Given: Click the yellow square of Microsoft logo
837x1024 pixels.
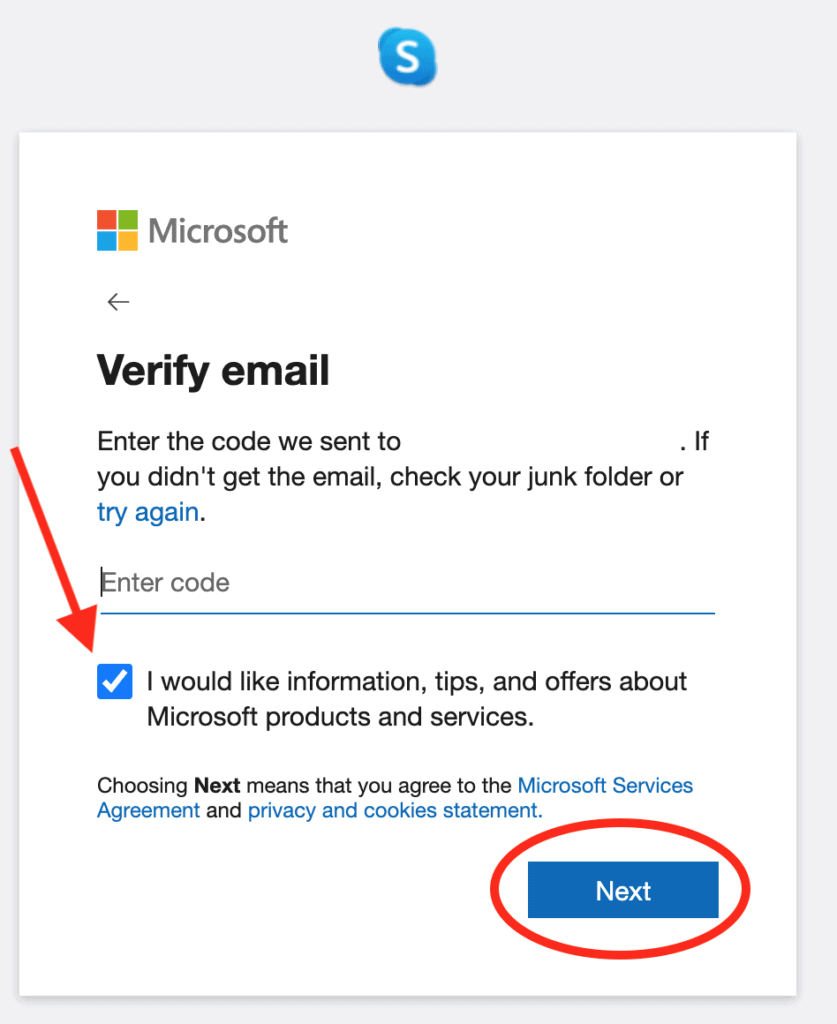Looking at the screenshot, I should (128, 241).
